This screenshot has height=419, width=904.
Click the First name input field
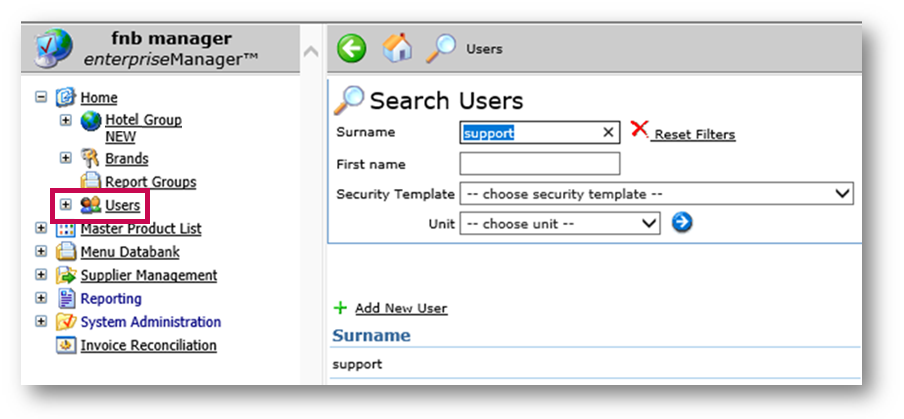[540, 164]
